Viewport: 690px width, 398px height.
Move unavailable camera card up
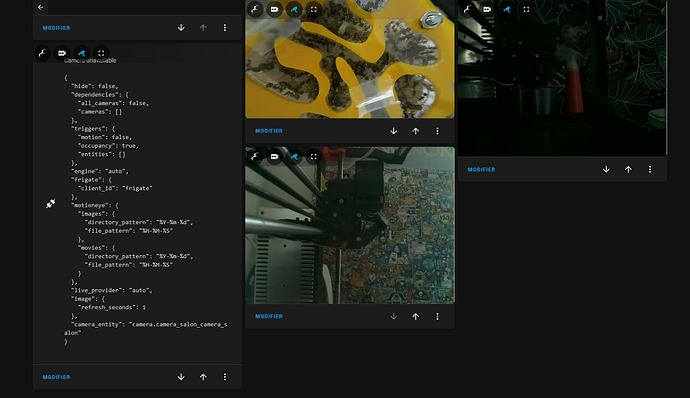[203, 377]
